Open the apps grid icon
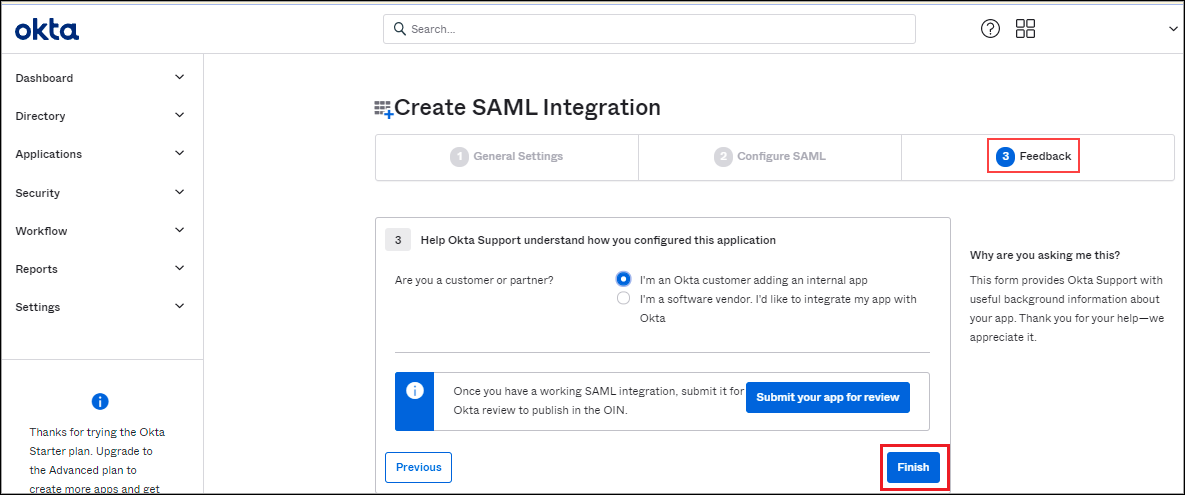Viewport: 1185px width, 495px height. point(1026,29)
